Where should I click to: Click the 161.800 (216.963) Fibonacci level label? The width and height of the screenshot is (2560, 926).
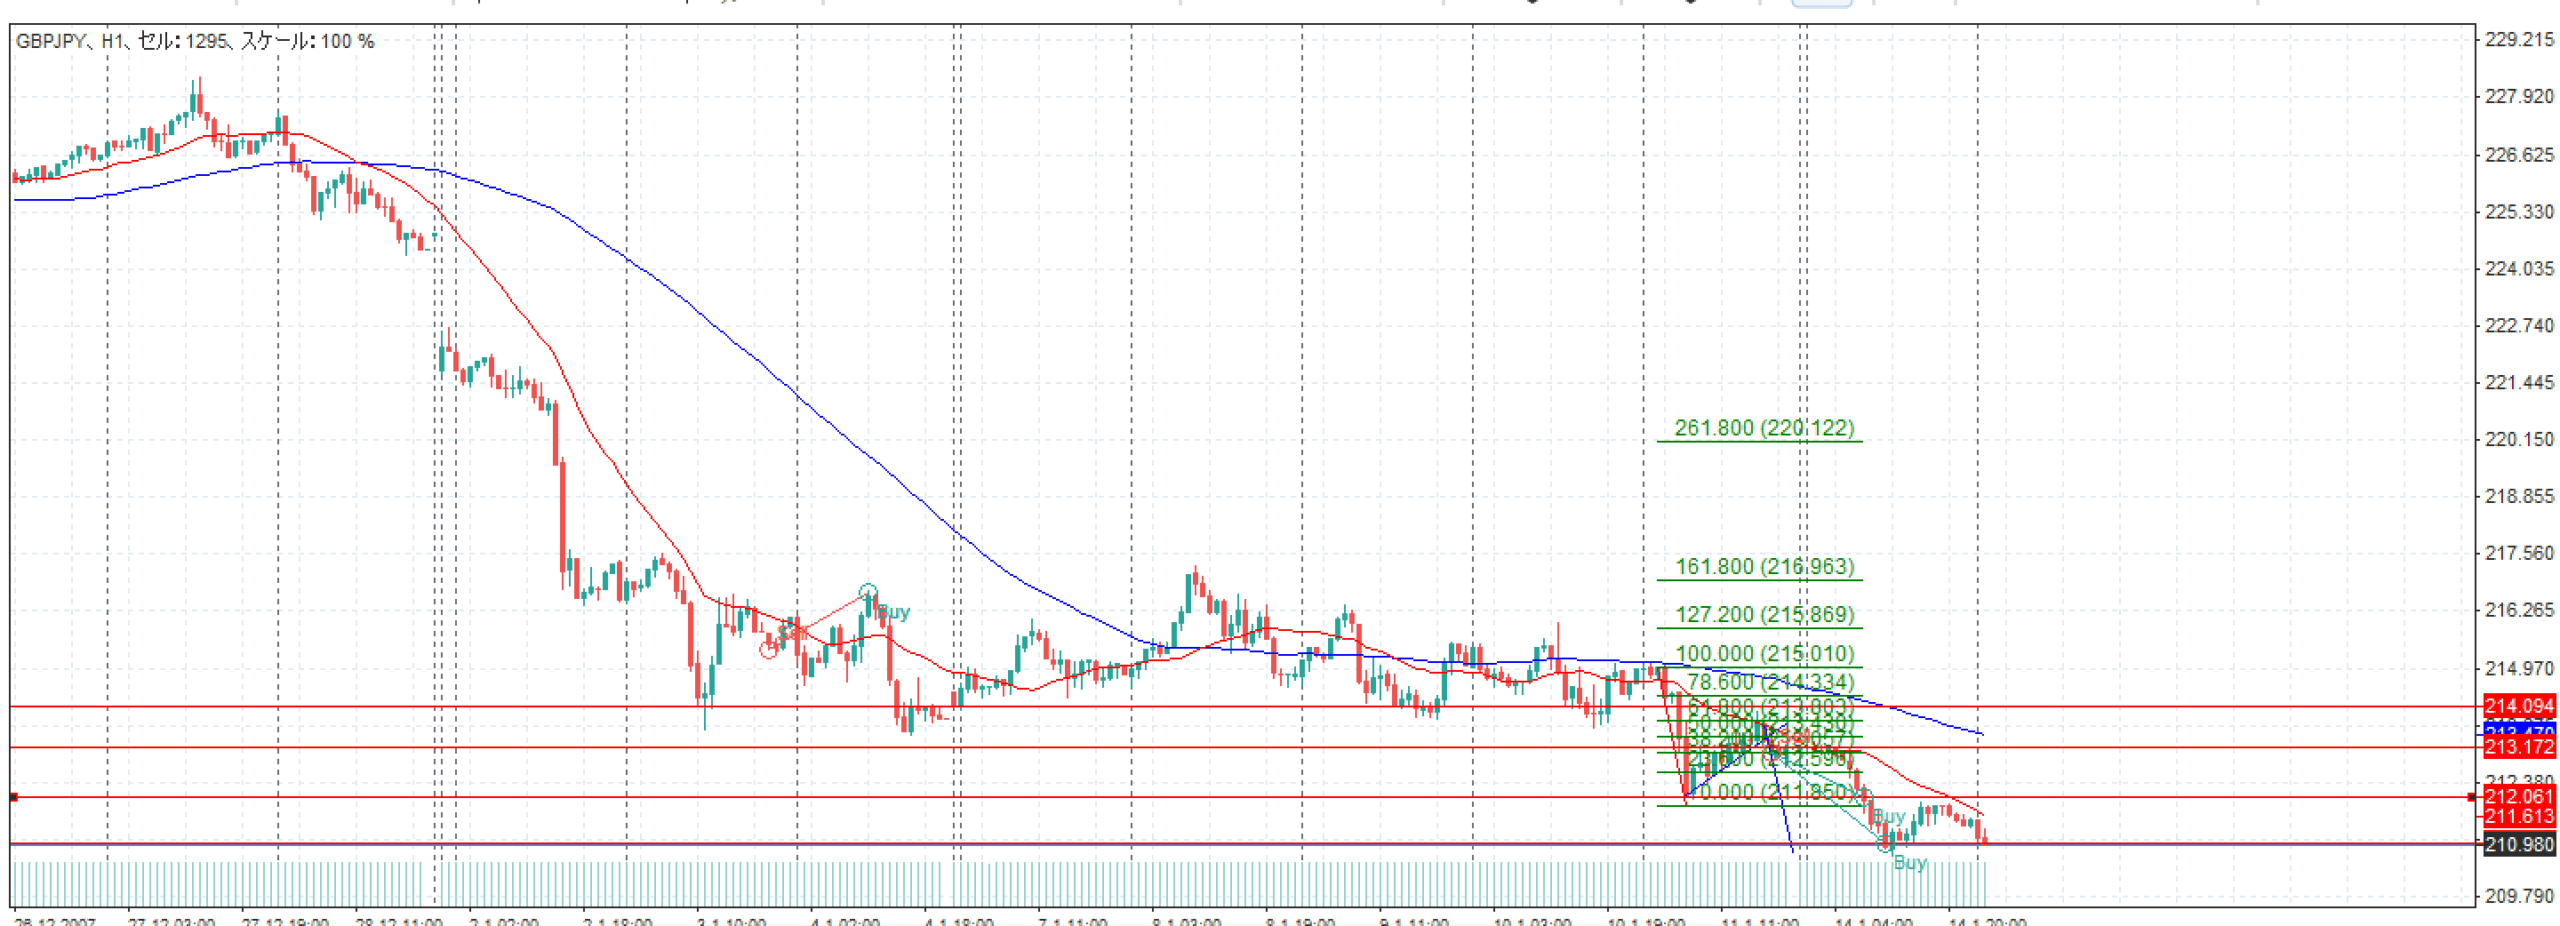[1763, 567]
